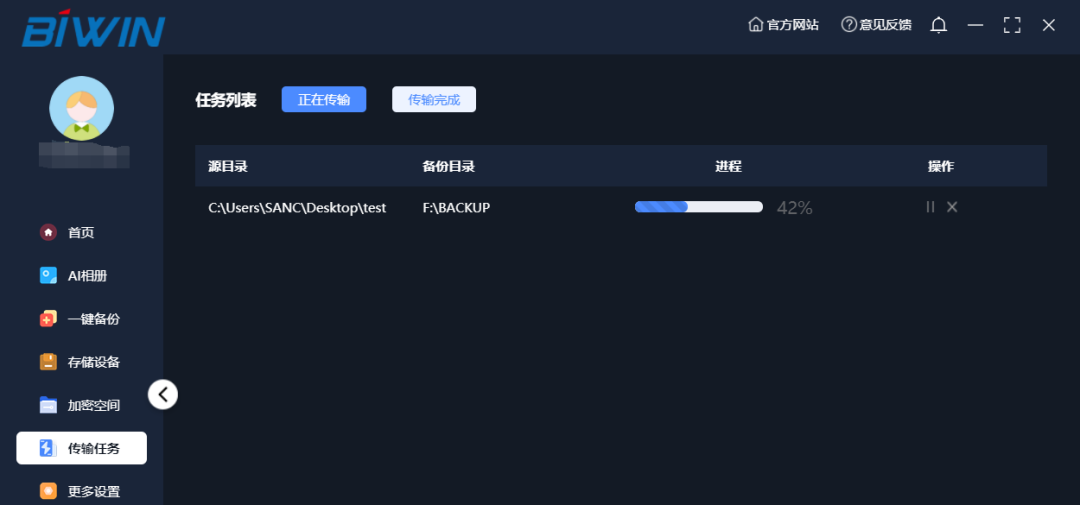Pause the C:\Users\SANC\Desktop\test transfer
Screen dimensions: 1080x505
click(x=931, y=207)
